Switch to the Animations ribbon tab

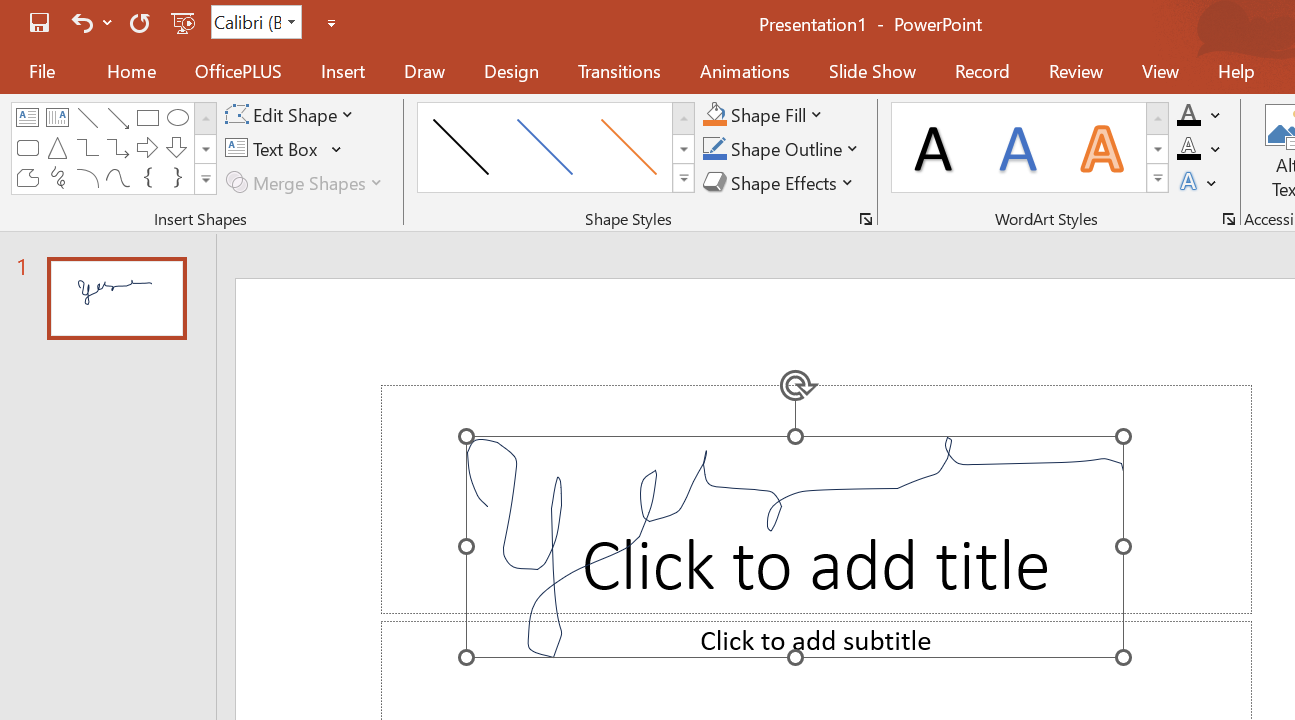coord(744,71)
